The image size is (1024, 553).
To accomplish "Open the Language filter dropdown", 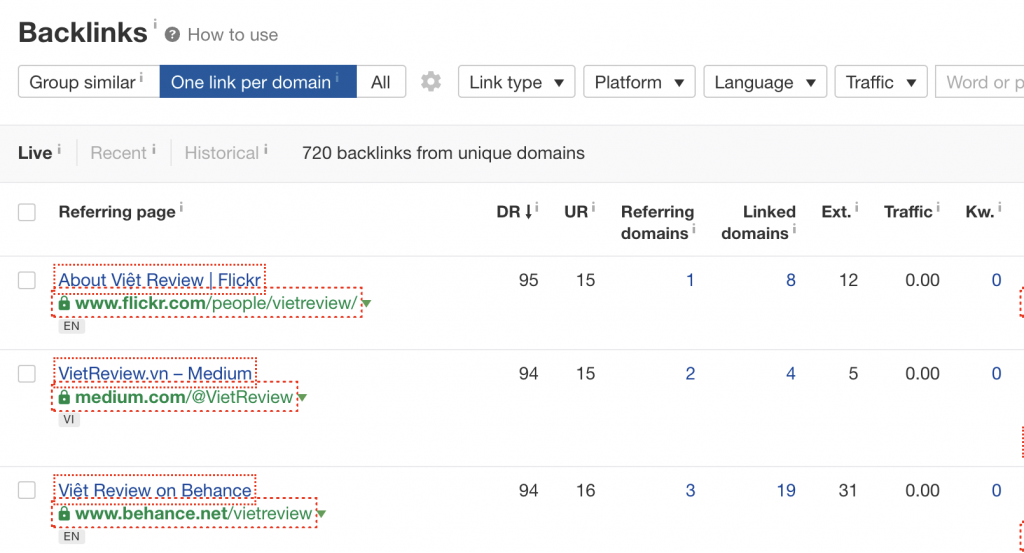I will [765, 82].
